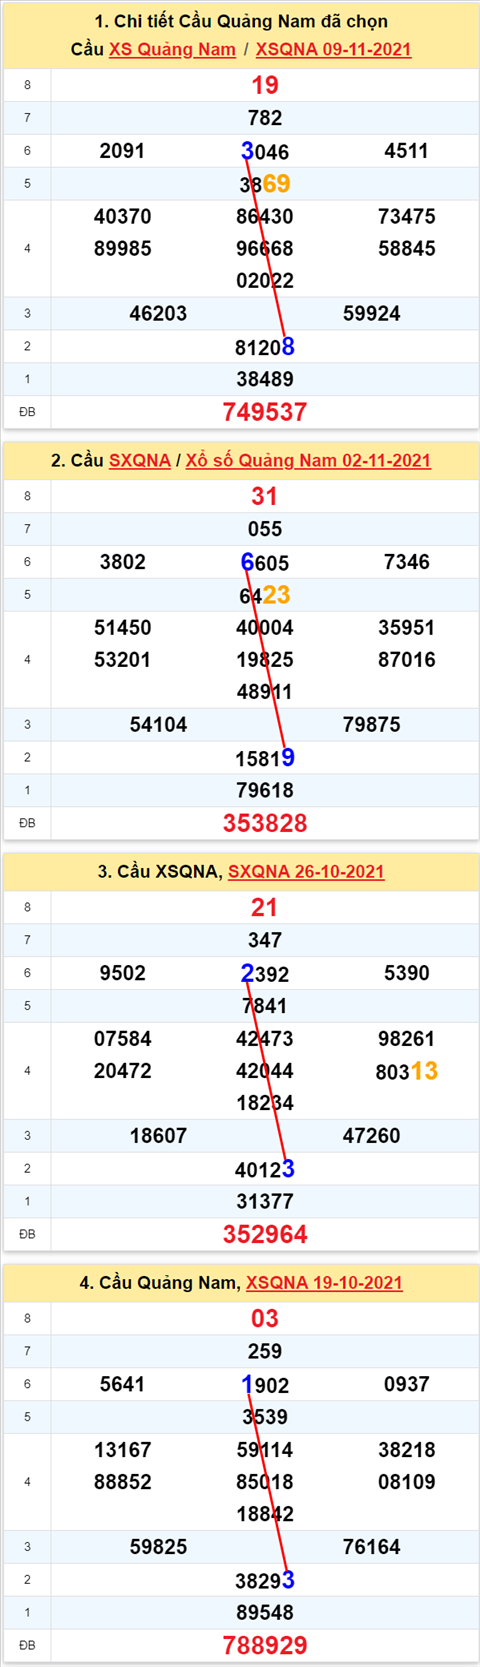Screen dimensions: 480x1667
Task: Click the number 3869
Action: click(265, 184)
